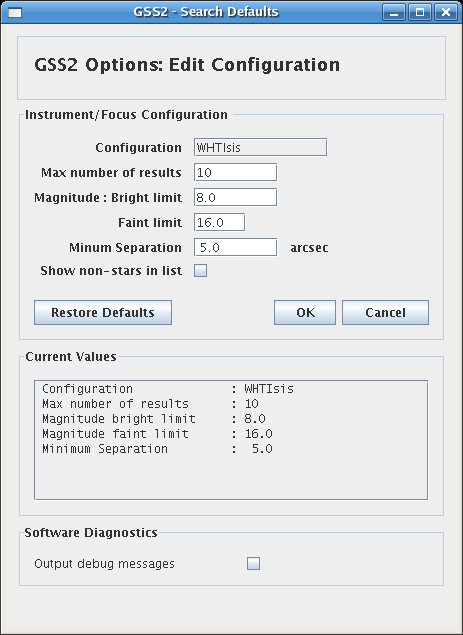Maximize the Search Defaults window

pos(420,12)
